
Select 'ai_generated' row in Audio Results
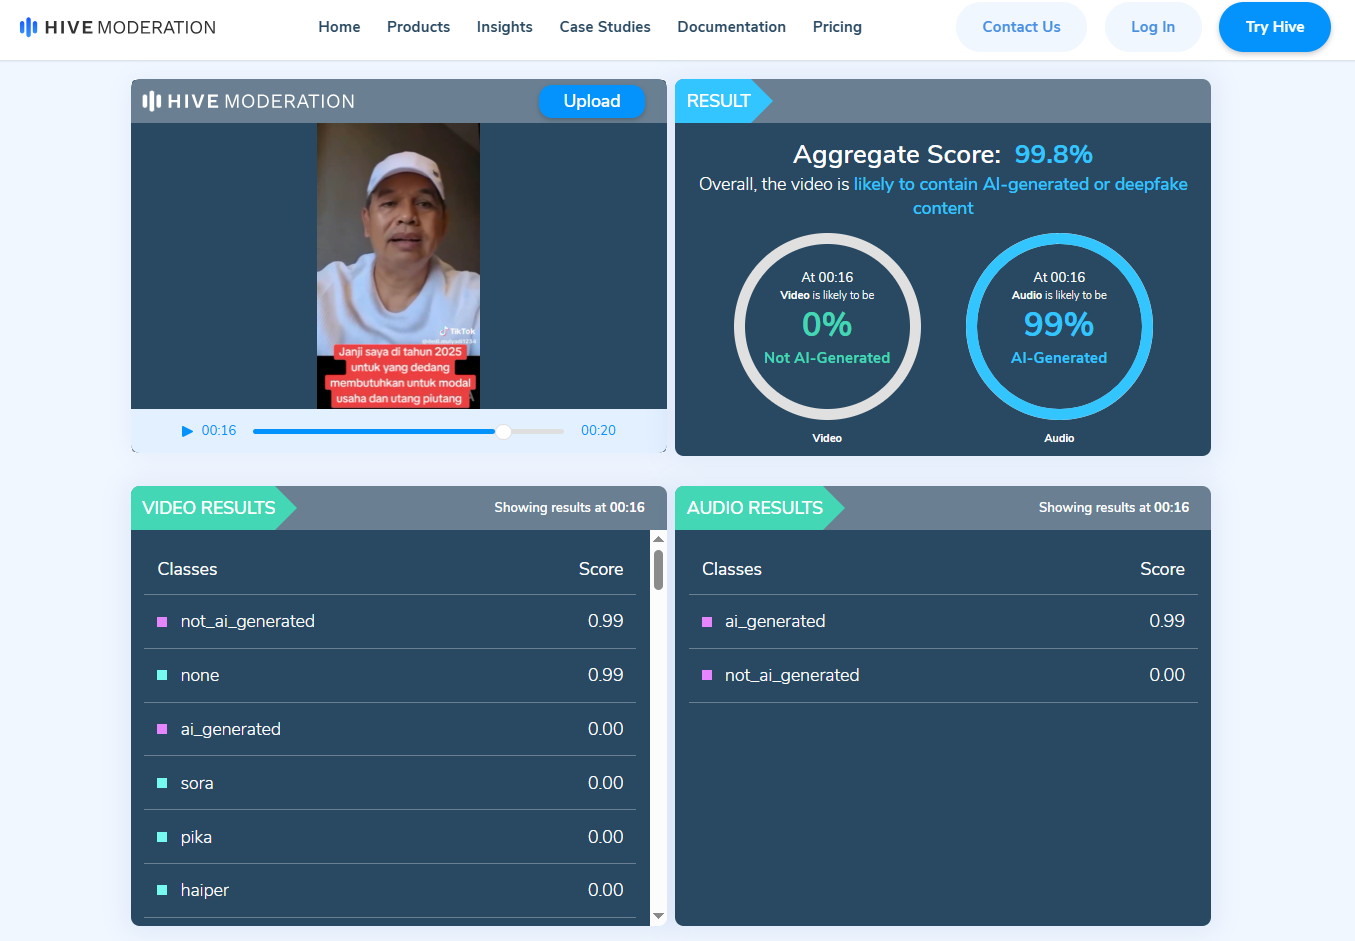click(943, 622)
